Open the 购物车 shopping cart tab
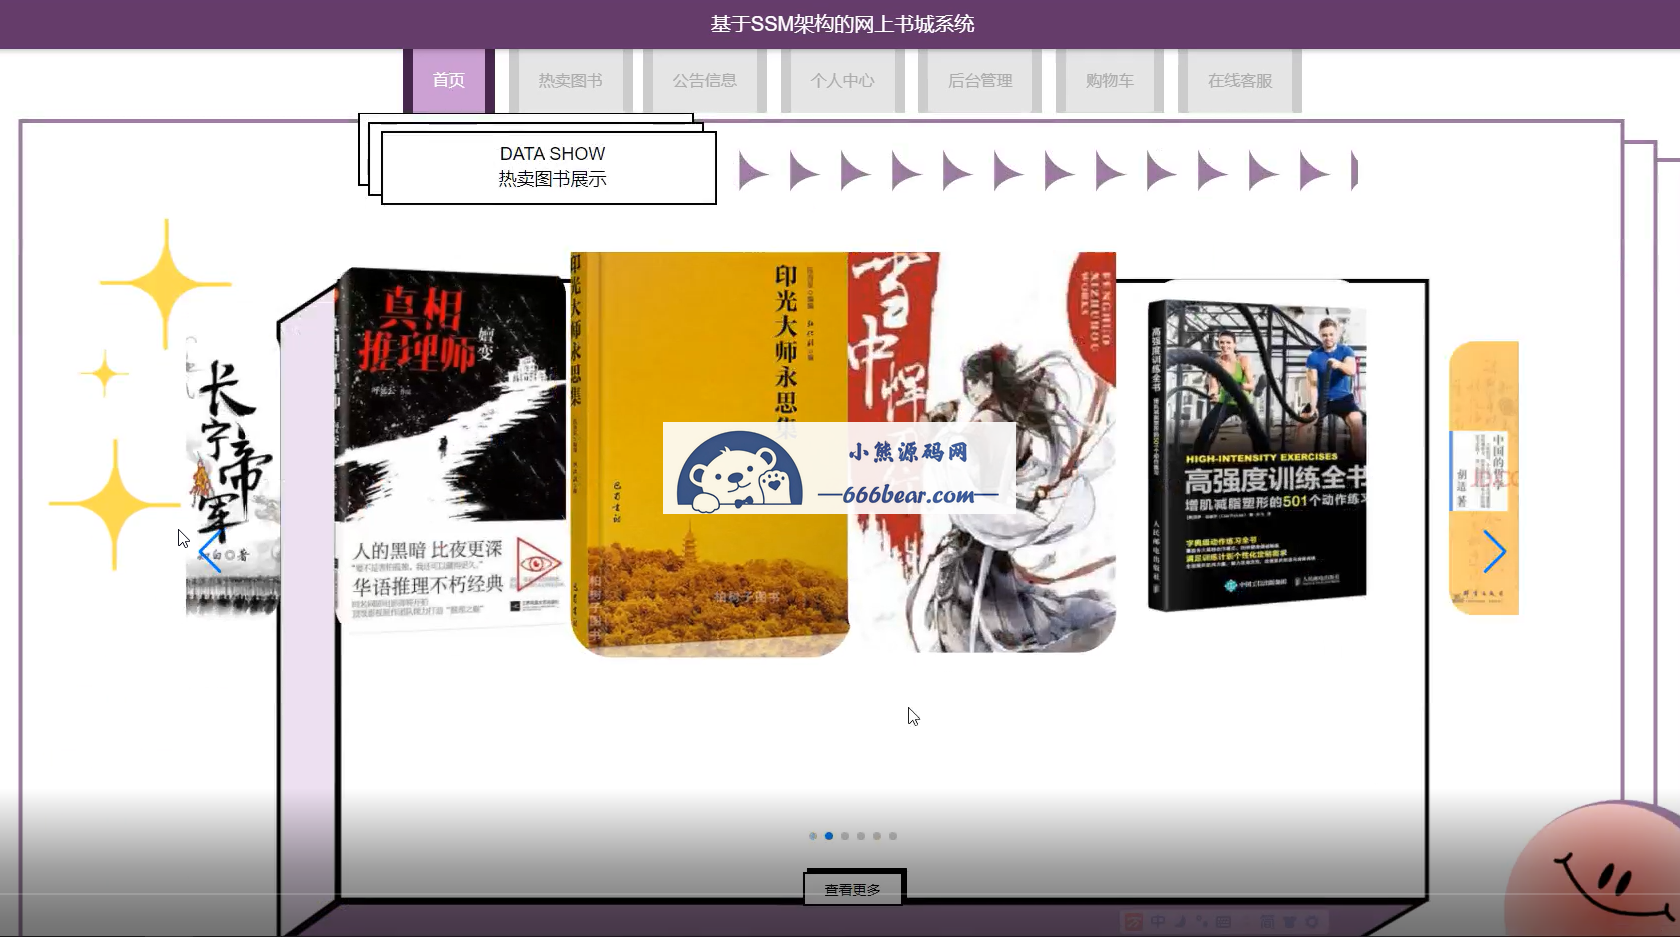1680x937 pixels. coord(1110,80)
